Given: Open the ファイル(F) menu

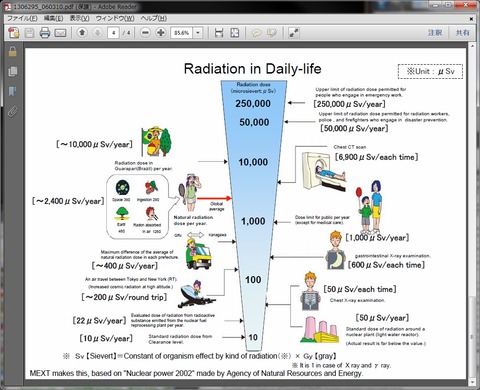Looking at the screenshot, I should tap(22, 18).
